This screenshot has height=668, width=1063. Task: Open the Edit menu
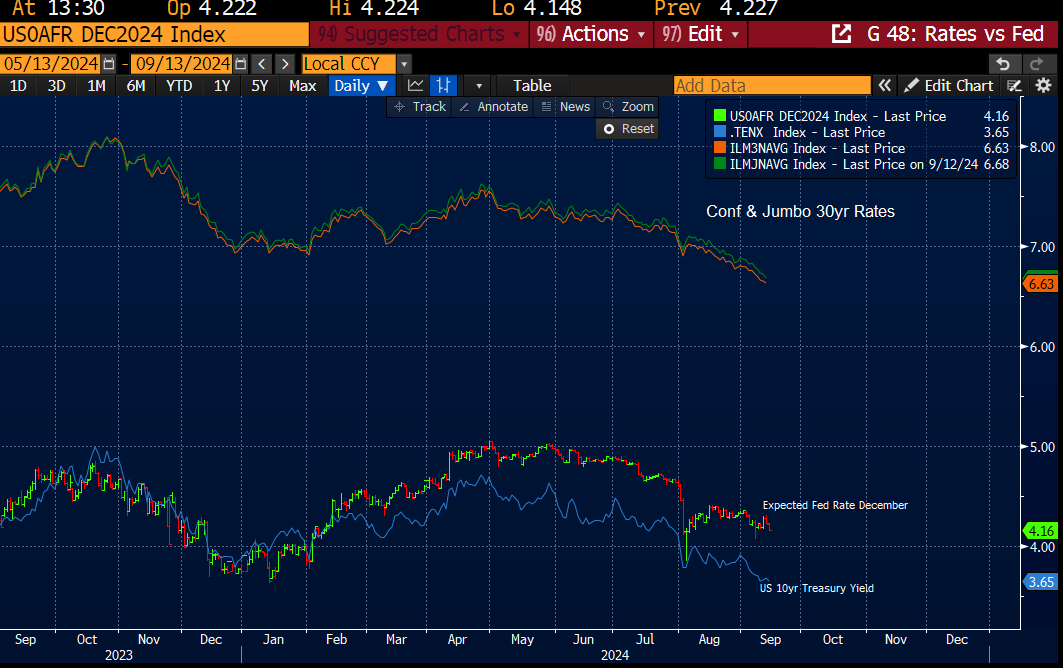[x=702, y=34]
